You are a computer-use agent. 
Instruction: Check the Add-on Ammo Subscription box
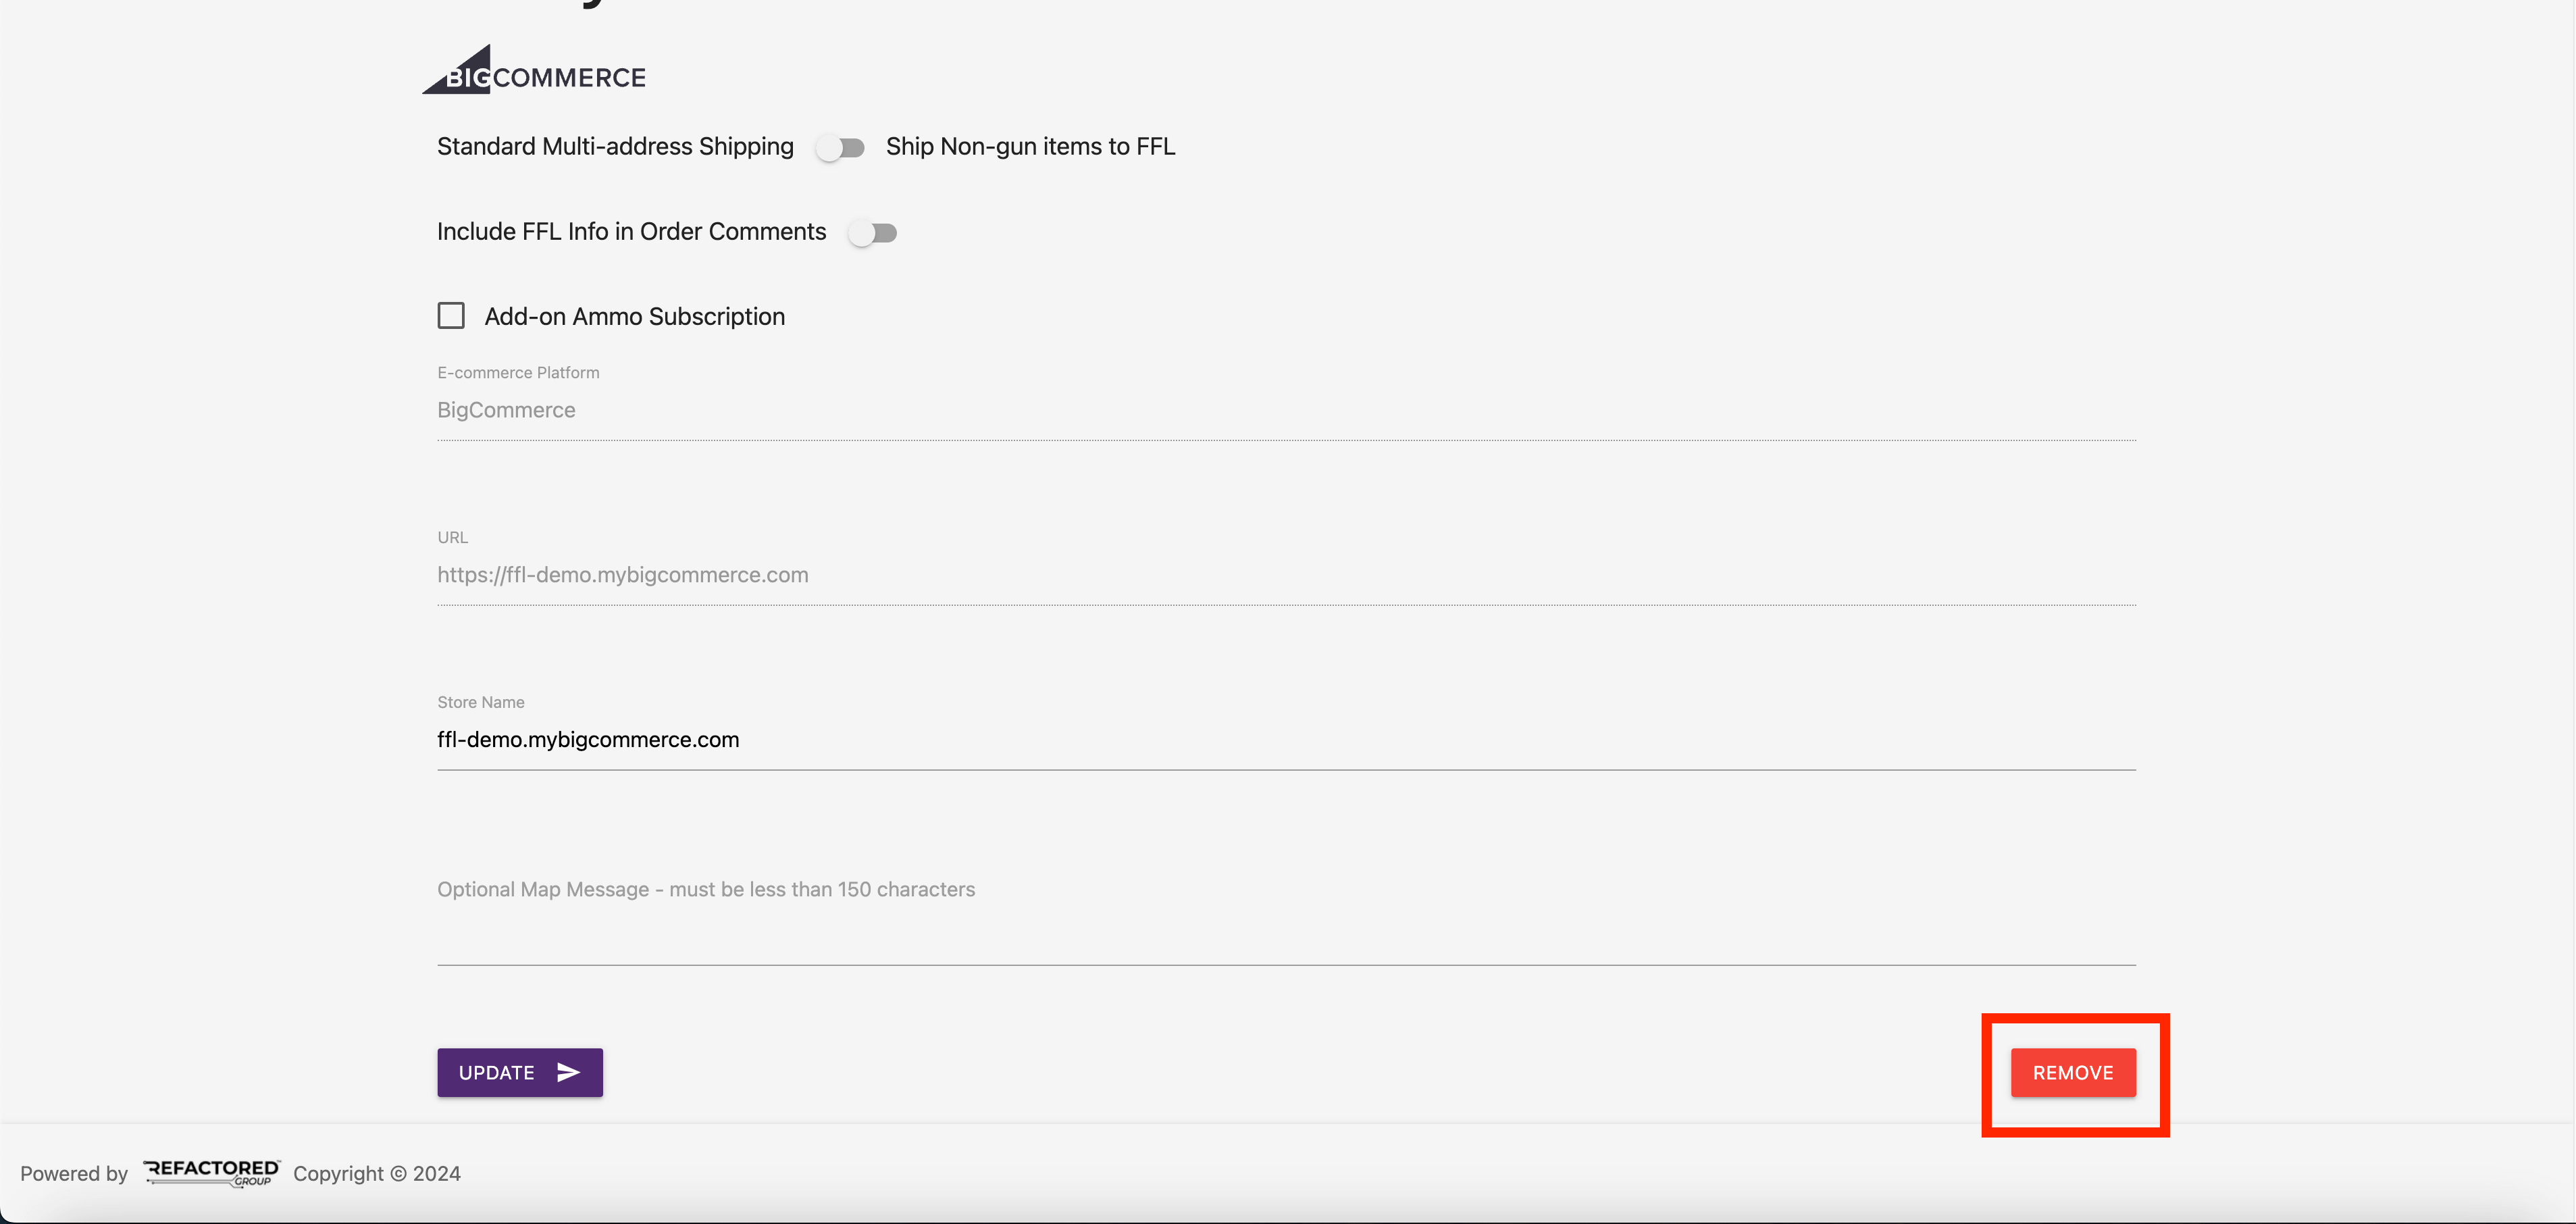tap(451, 316)
